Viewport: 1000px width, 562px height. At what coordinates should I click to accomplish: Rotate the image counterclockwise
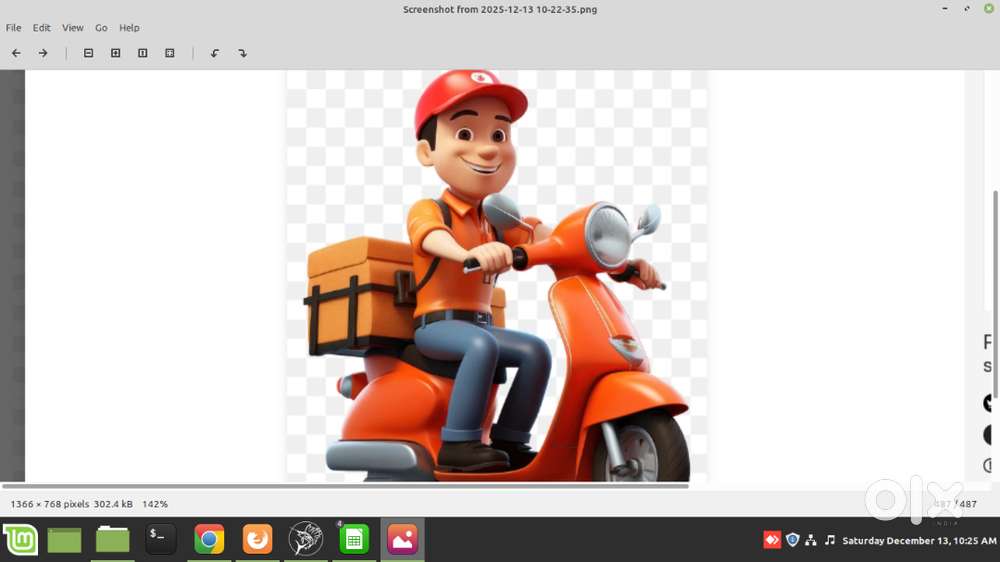tap(214, 53)
